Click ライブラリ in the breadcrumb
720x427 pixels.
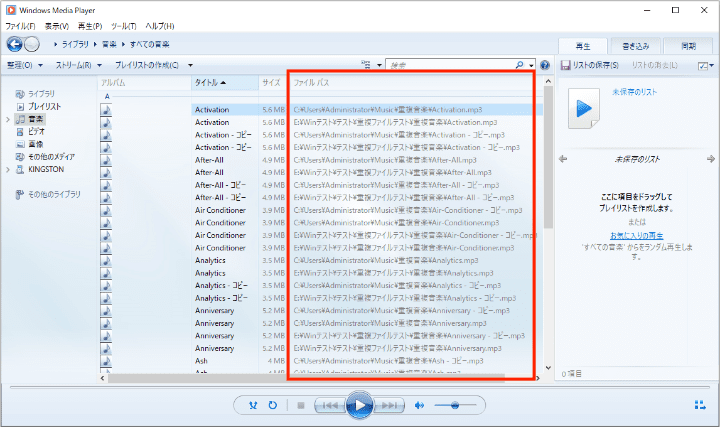(75, 44)
